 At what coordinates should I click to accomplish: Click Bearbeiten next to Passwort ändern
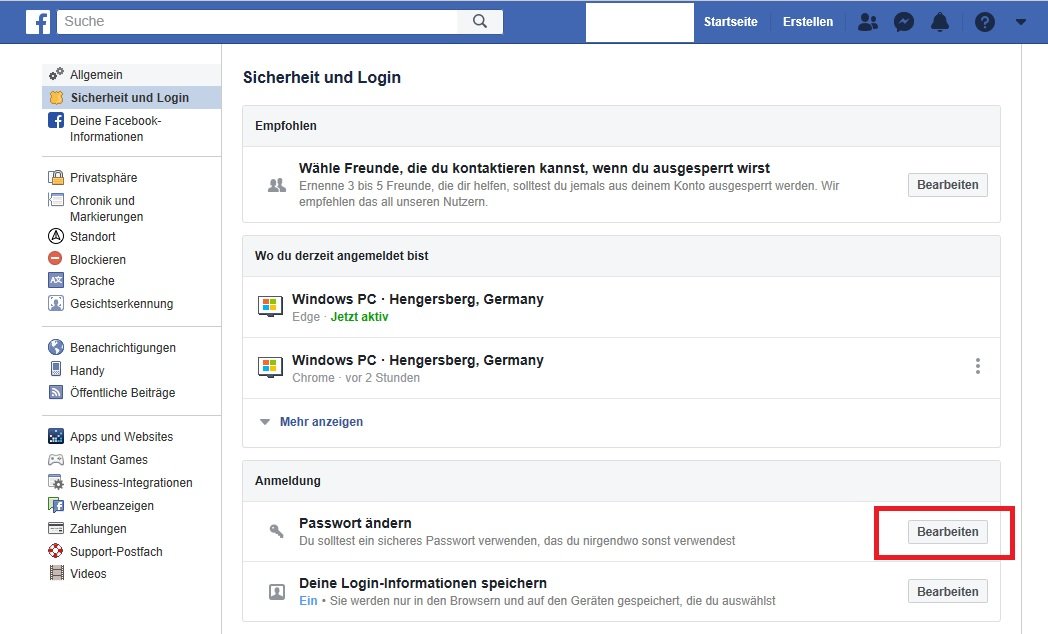click(x=947, y=532)
